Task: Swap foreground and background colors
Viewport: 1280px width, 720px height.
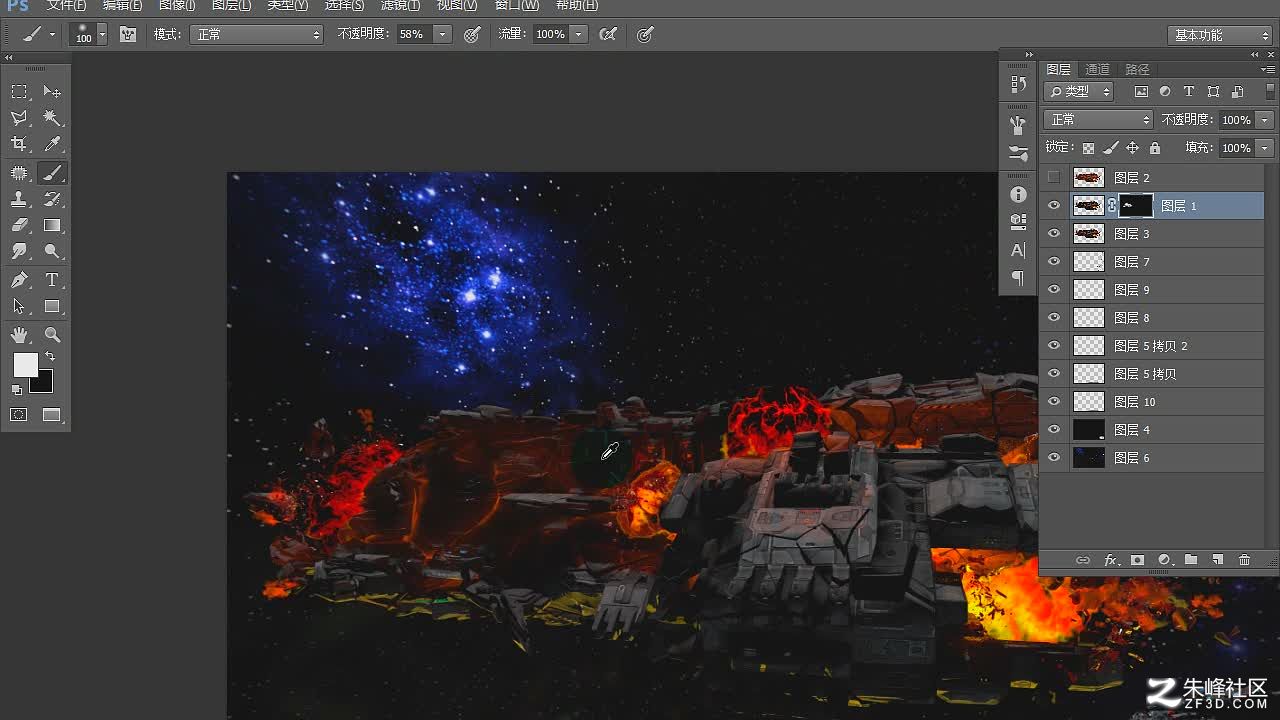Action: pos(50,356)
